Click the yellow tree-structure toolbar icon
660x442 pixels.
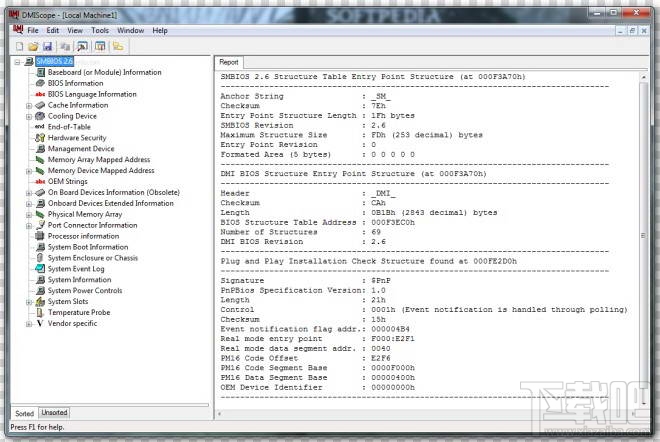click(x=118, y=46)
